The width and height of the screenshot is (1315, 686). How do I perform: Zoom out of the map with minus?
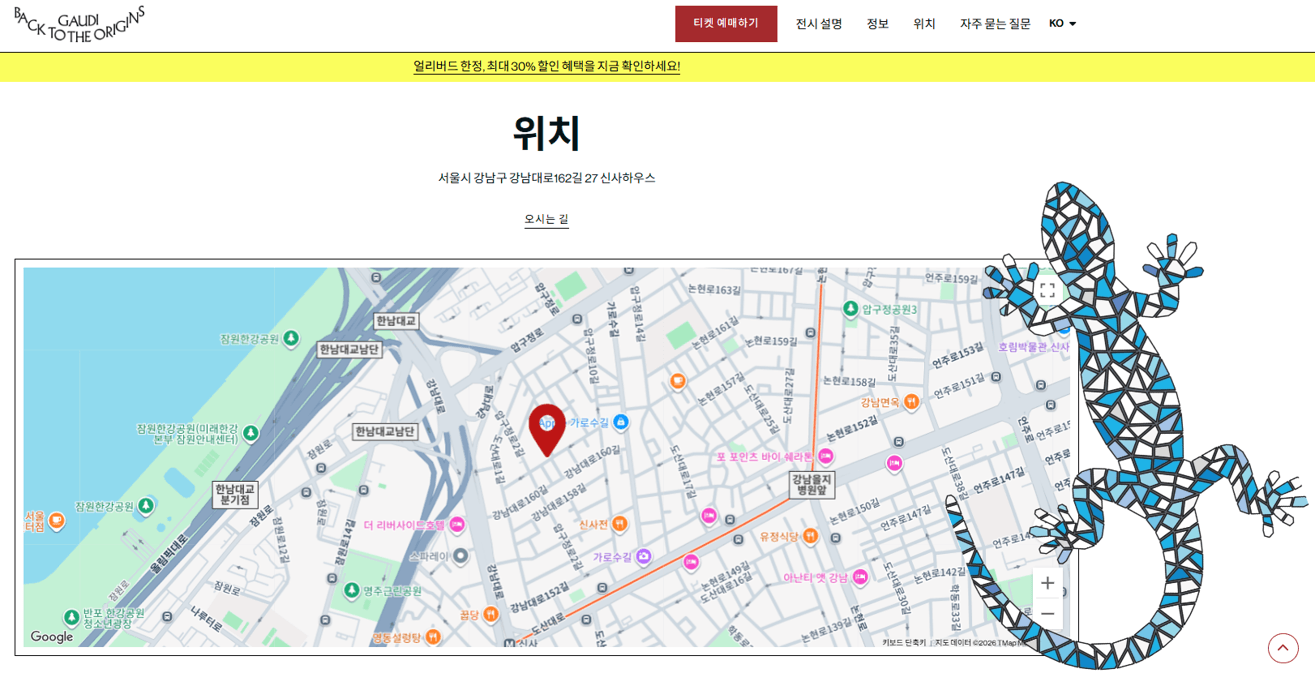coord(1047,614)
